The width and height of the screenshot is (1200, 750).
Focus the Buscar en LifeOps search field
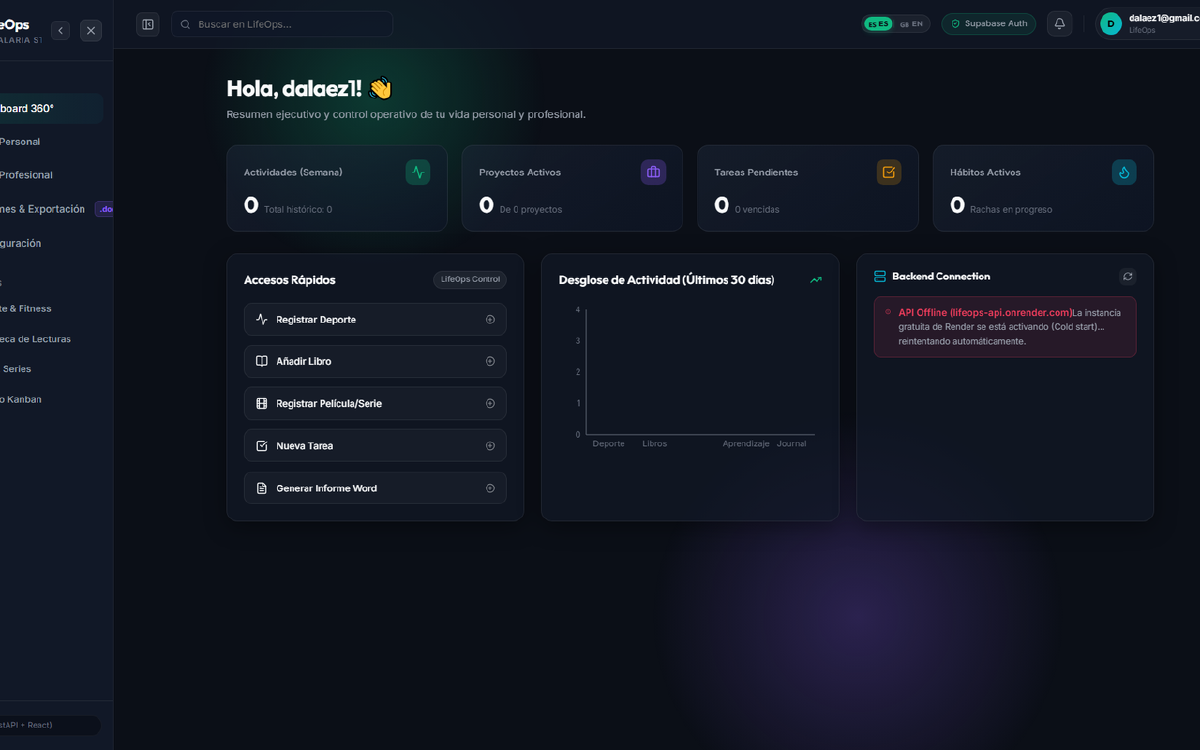click(x=282, y=24)
